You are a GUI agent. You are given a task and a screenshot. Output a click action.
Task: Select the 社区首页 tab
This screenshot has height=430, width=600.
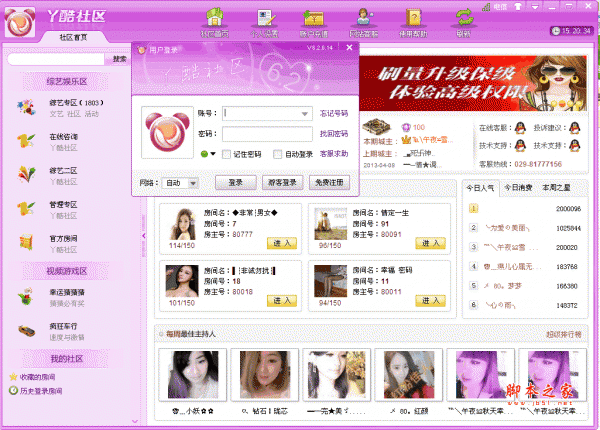coord(73,37)
